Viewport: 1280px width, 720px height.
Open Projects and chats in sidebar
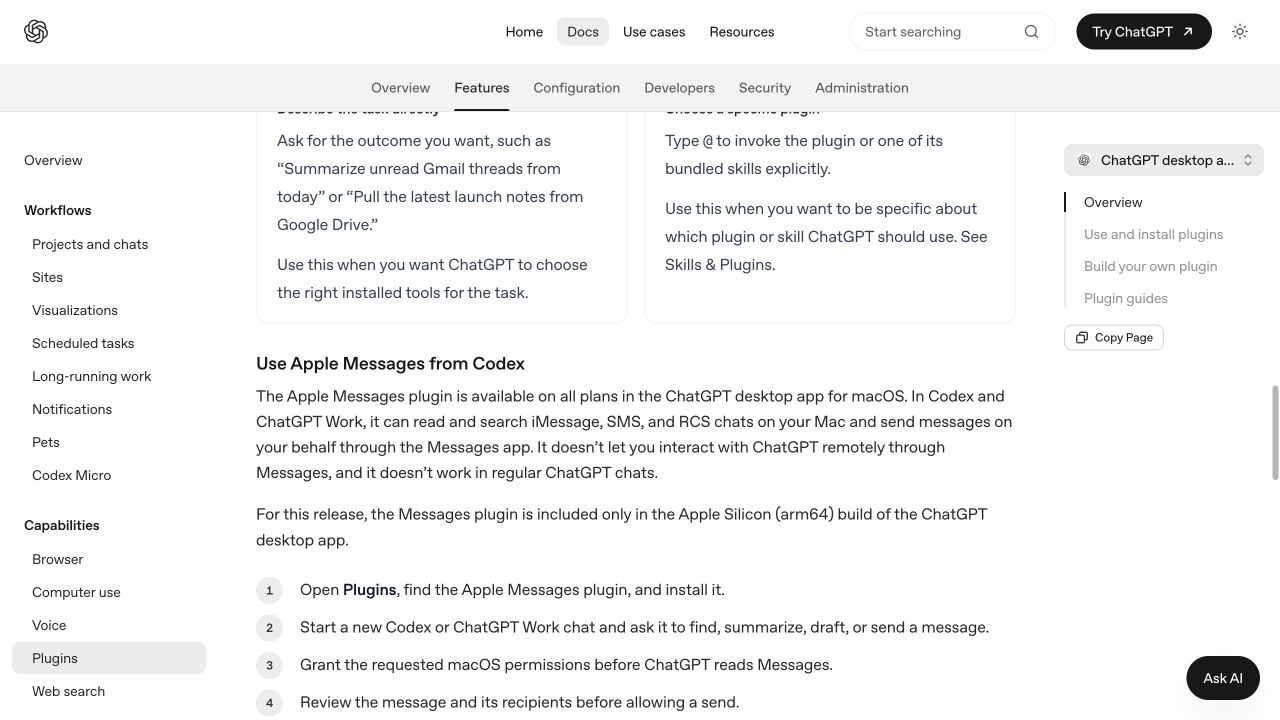(90, 244)
